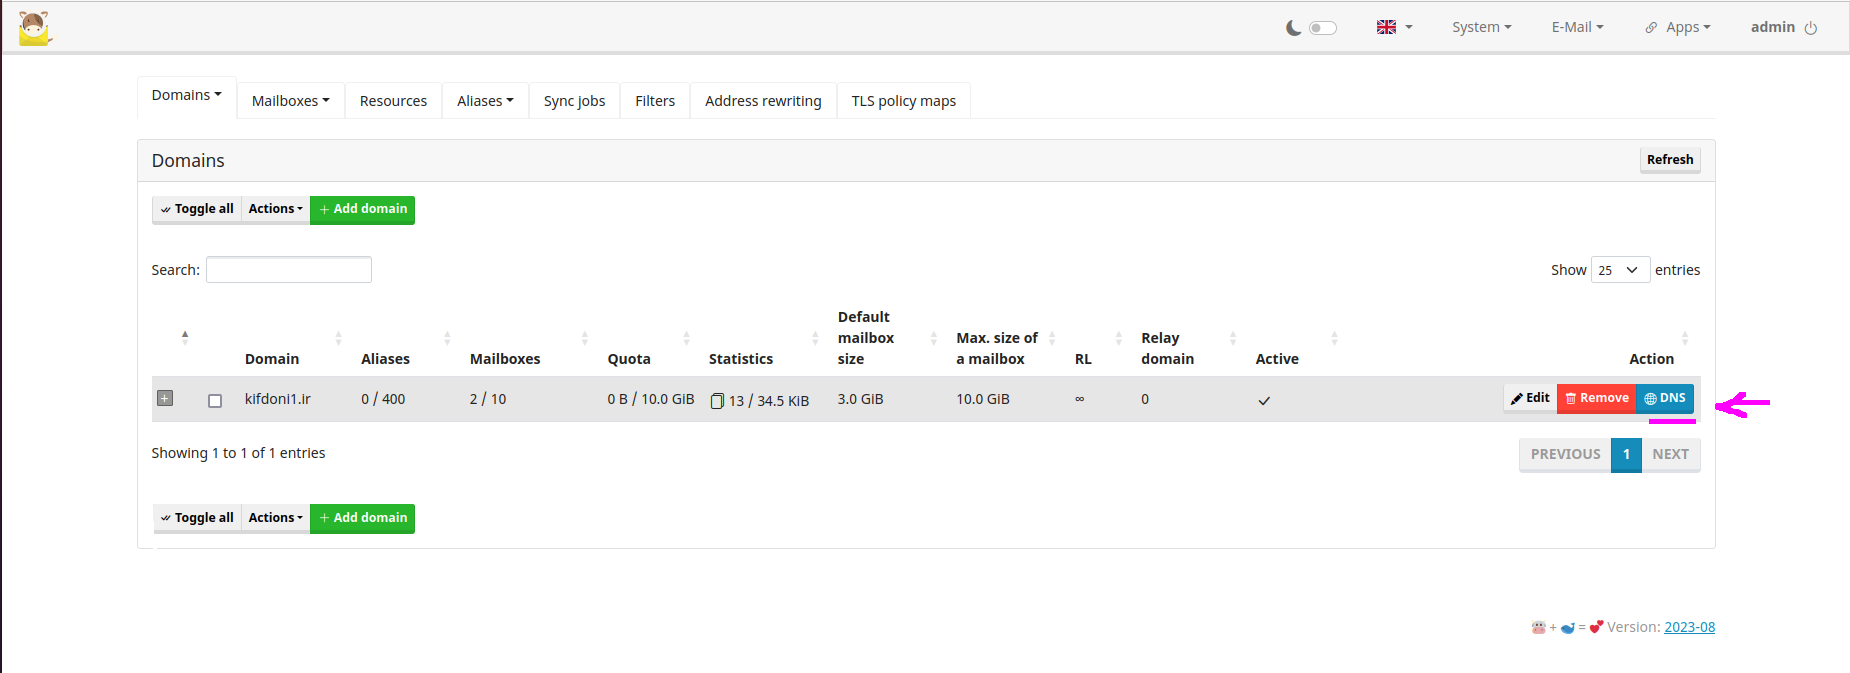The height and width of the screenshot is (673, 1850).
Task: Click the admin logout power icon
Action: 1811,28
